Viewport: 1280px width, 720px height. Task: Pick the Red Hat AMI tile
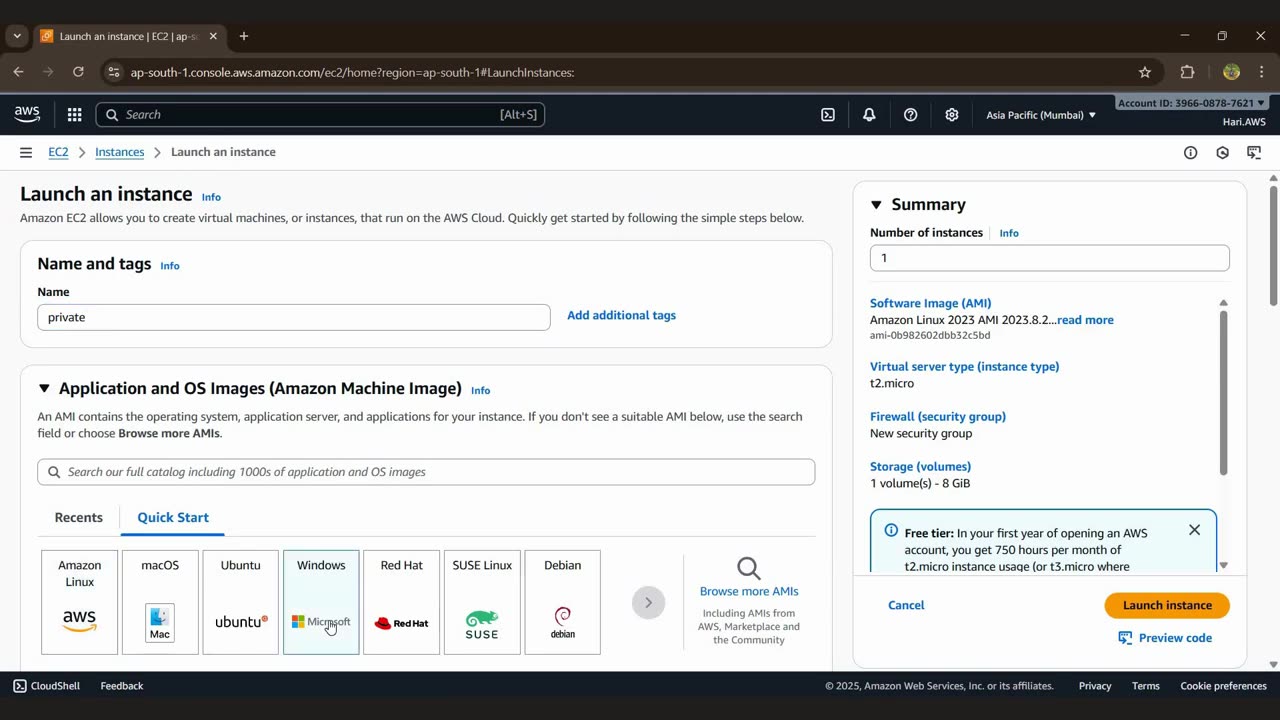402,602
